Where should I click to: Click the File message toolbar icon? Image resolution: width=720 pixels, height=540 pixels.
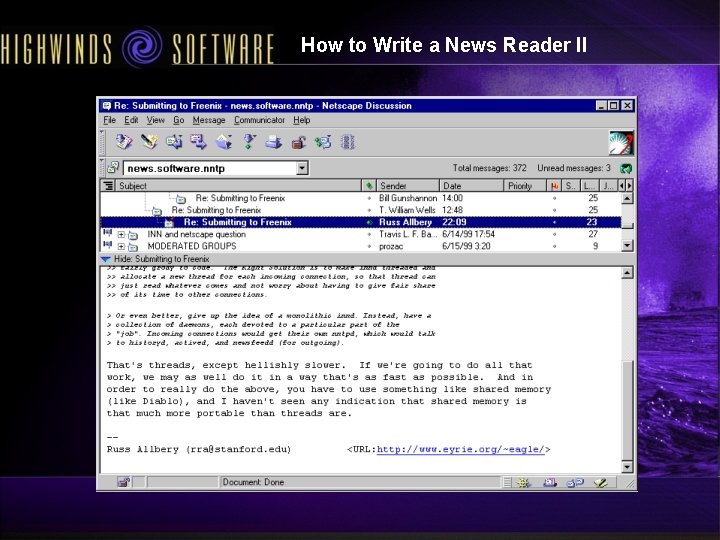coord(224,141)
